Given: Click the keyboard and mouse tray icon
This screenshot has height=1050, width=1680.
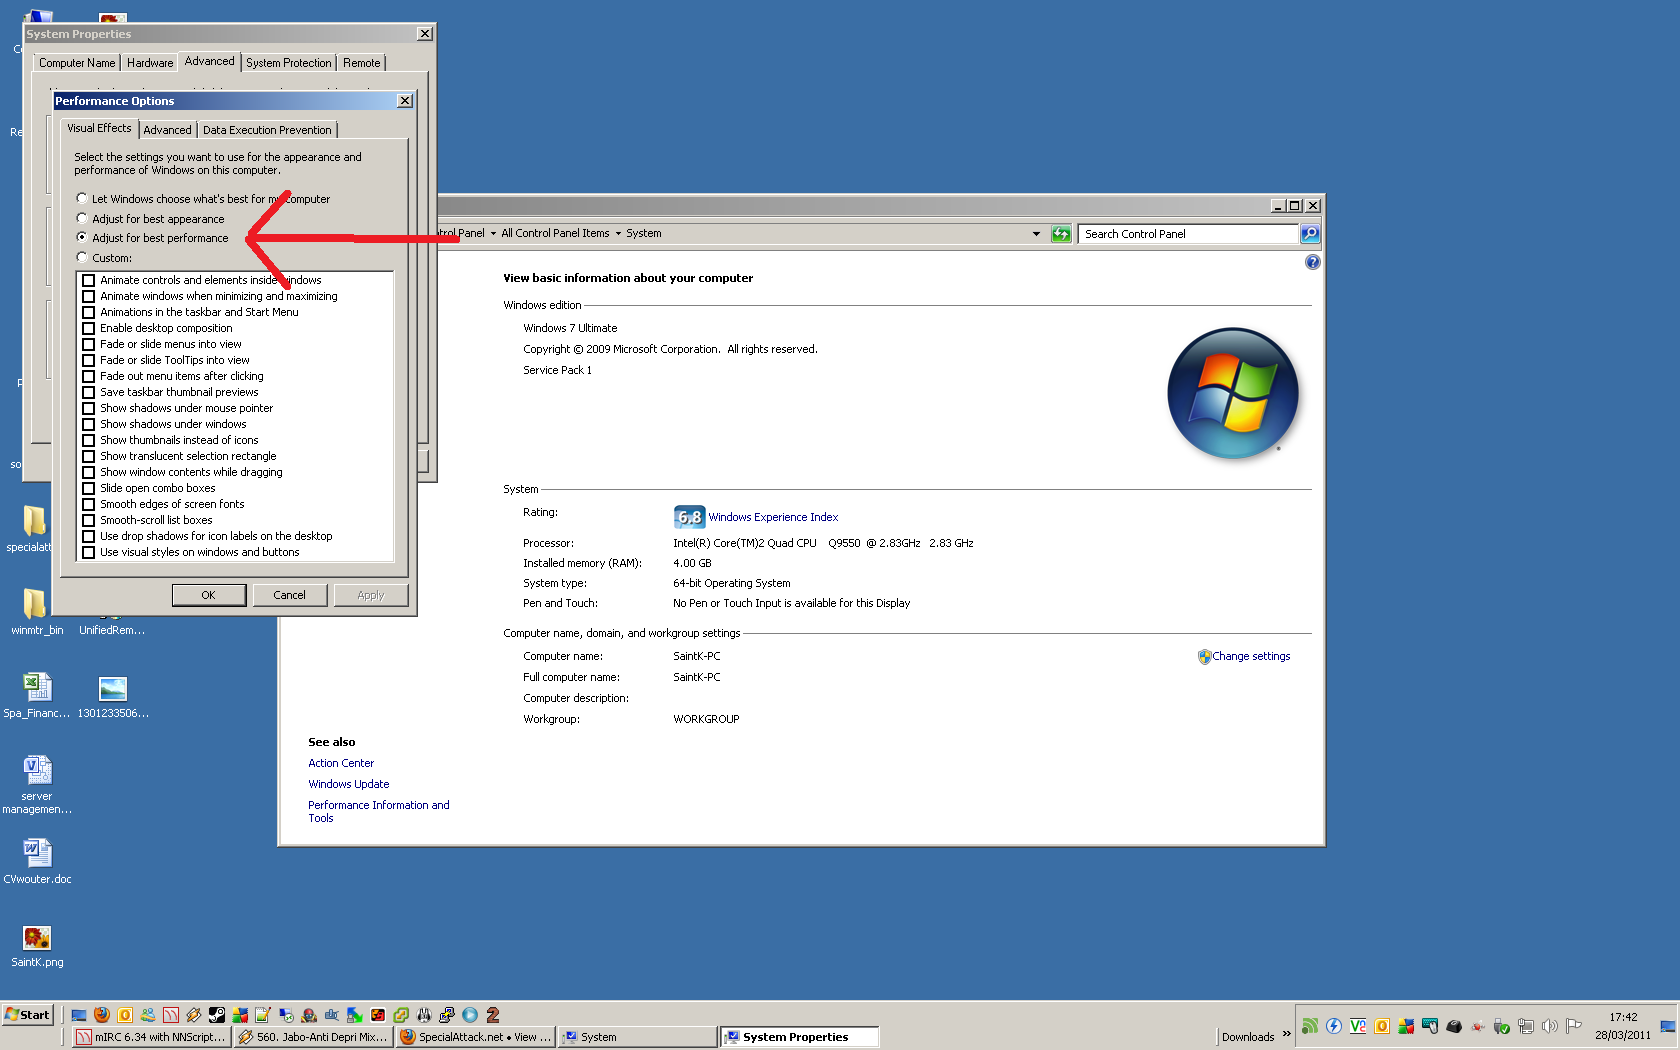Looking at the screenshot, I should click(x=1430, y=1026).
